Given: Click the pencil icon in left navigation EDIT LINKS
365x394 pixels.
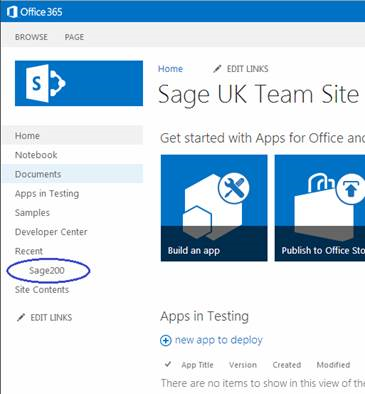Looking at the screenshot, I should pos(21,317).
